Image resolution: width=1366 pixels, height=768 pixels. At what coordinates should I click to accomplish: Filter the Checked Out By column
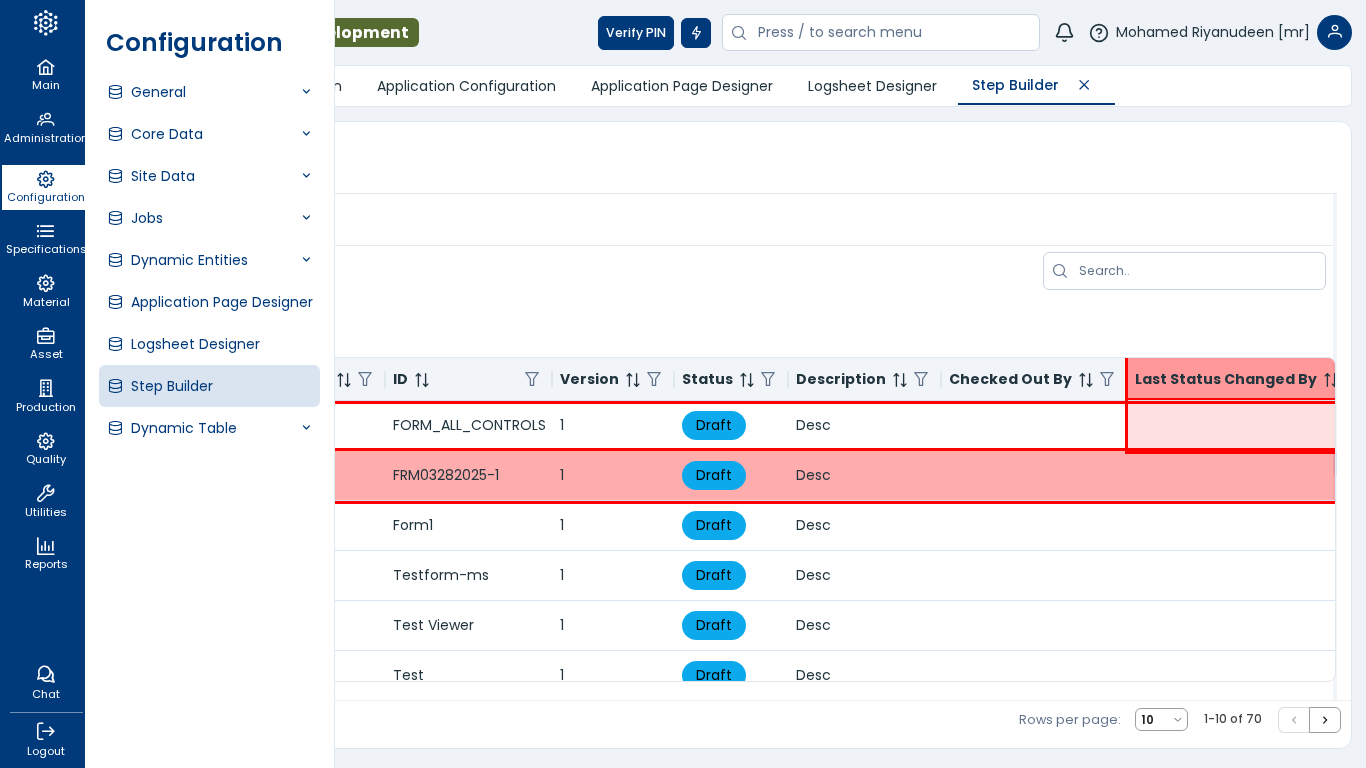pyautogui.click(x=1107, y=379)
